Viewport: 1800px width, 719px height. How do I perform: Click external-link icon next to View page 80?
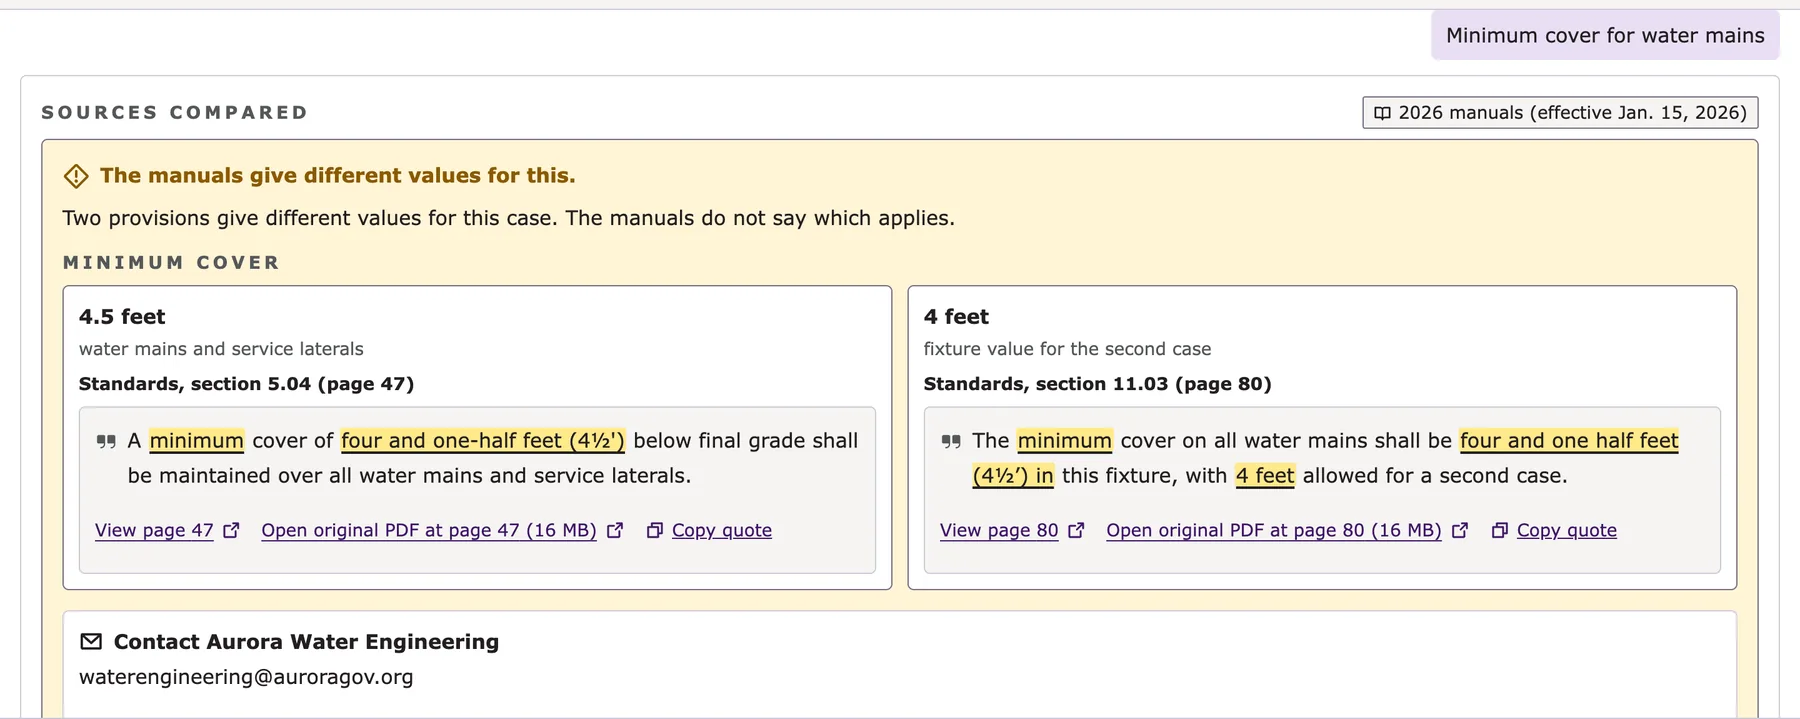coord(1076,530)
